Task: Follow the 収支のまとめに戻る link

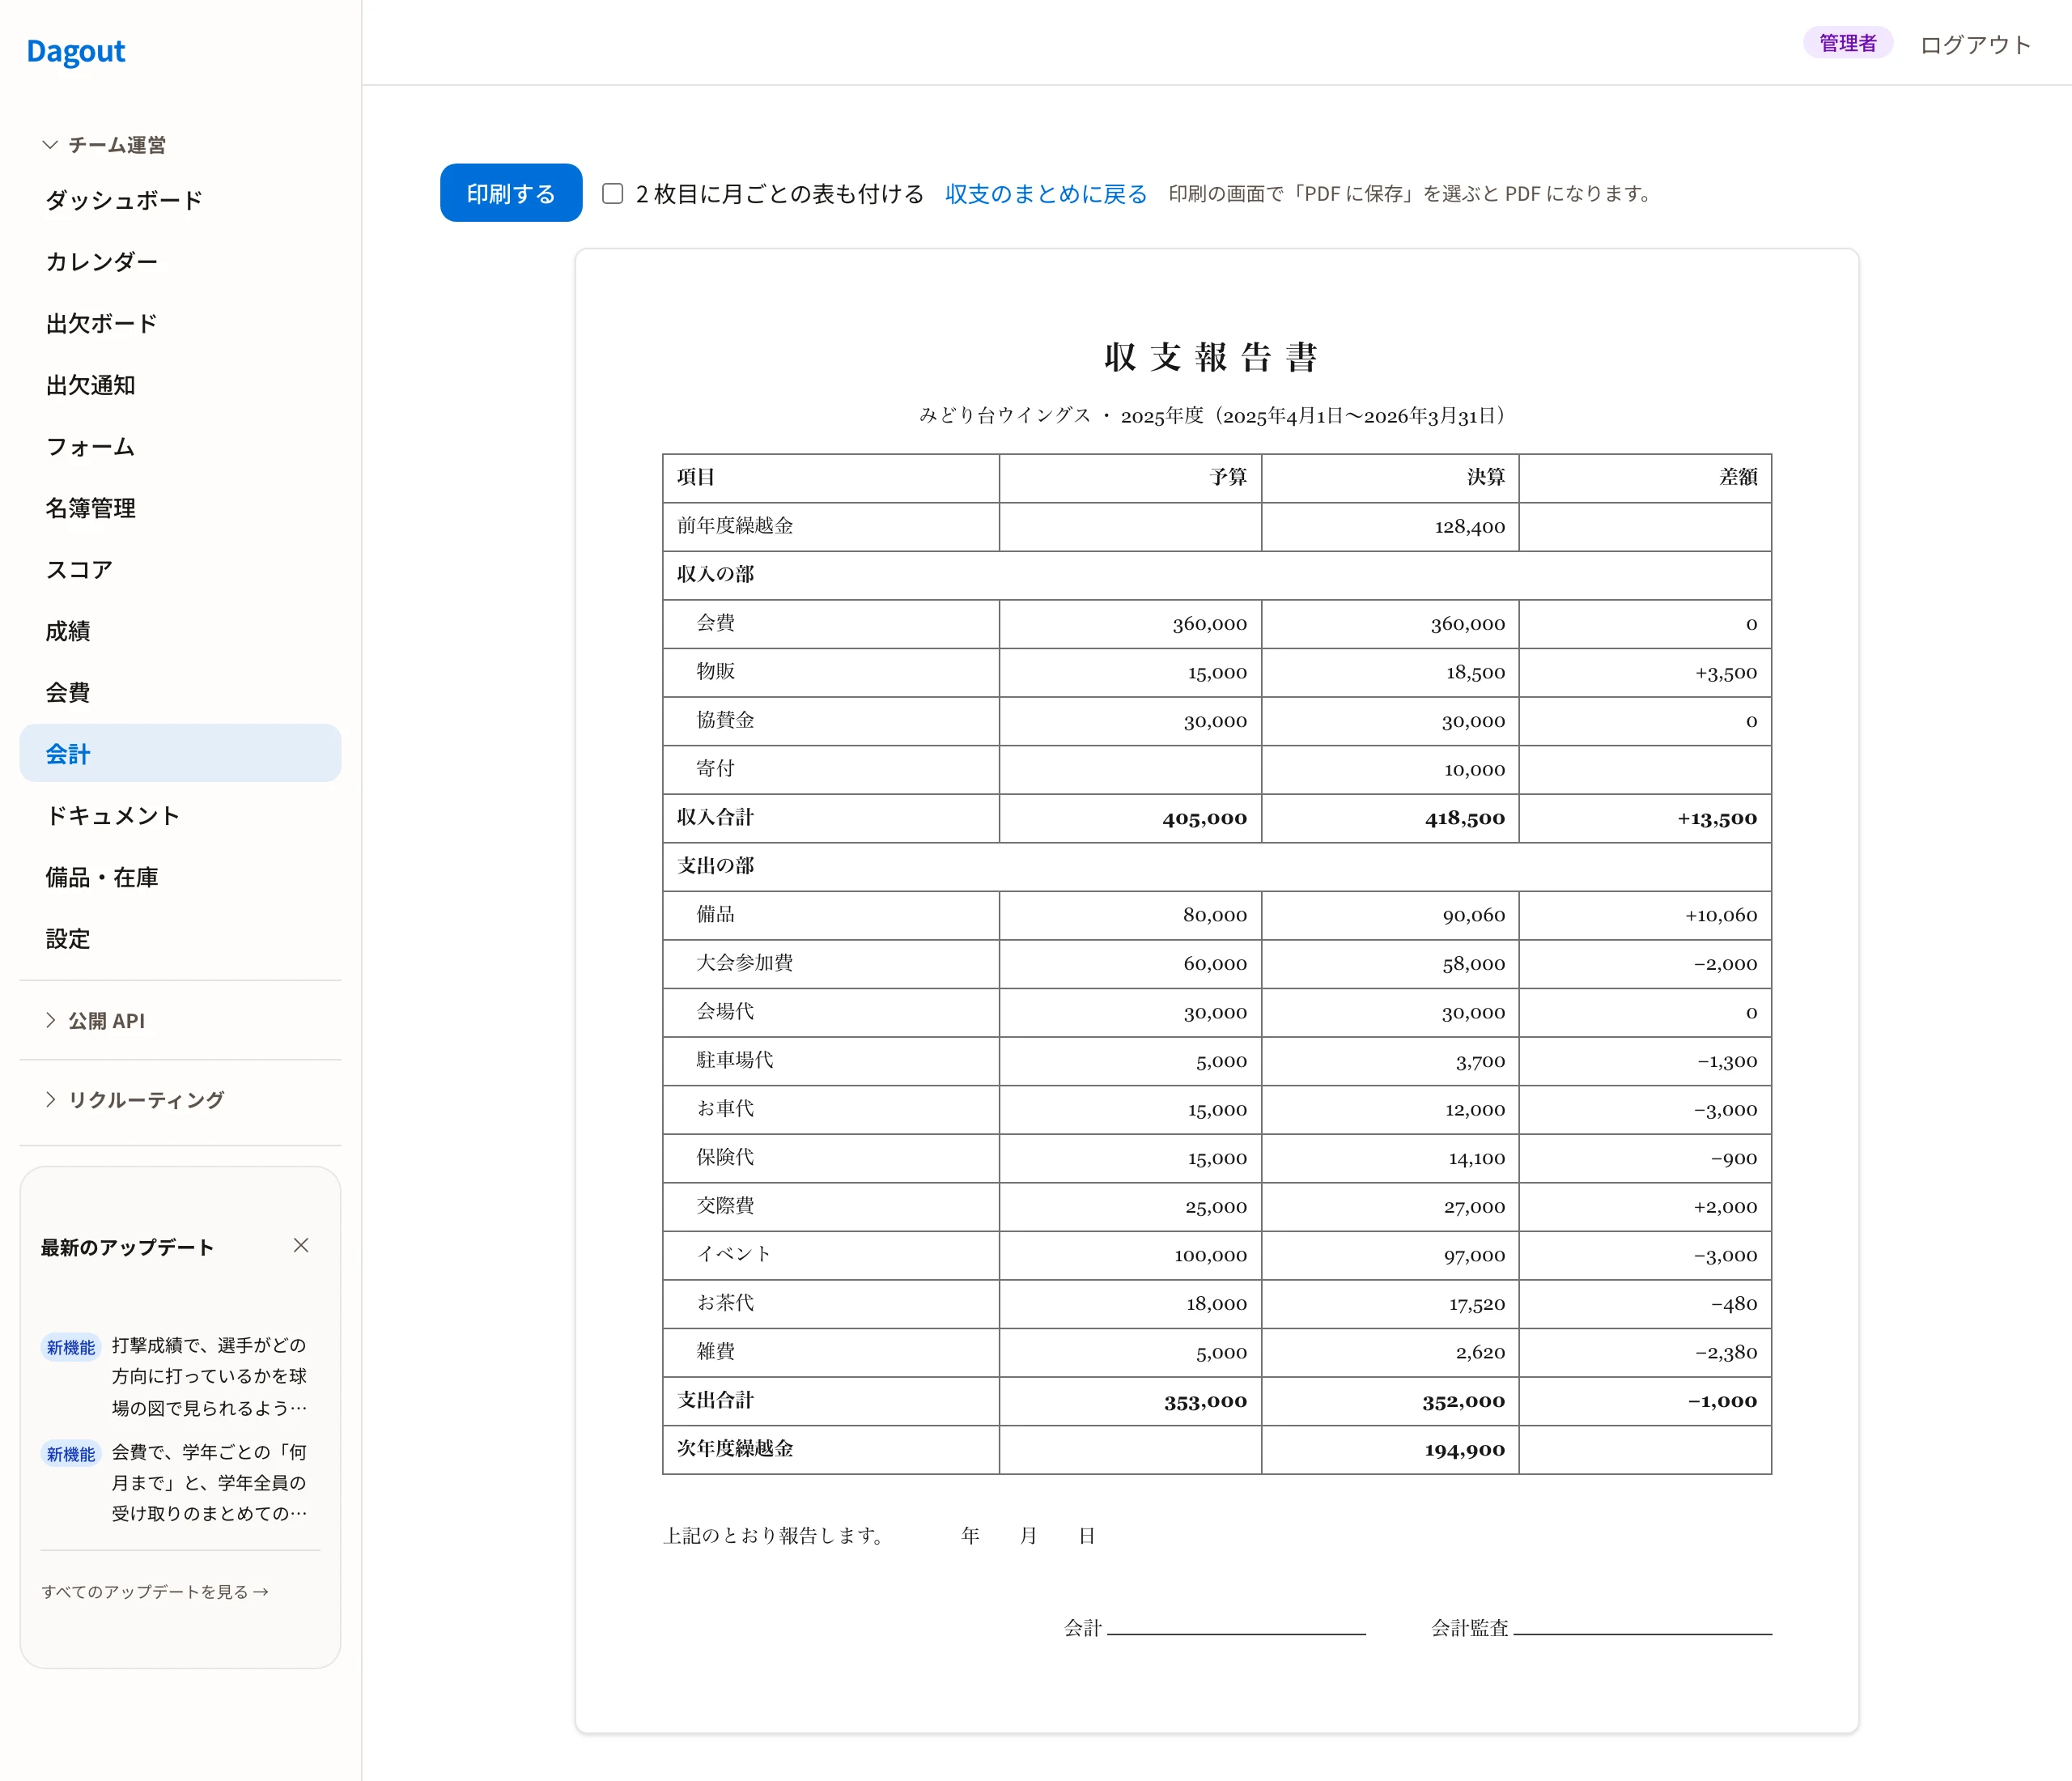Action: [1046, 193]
